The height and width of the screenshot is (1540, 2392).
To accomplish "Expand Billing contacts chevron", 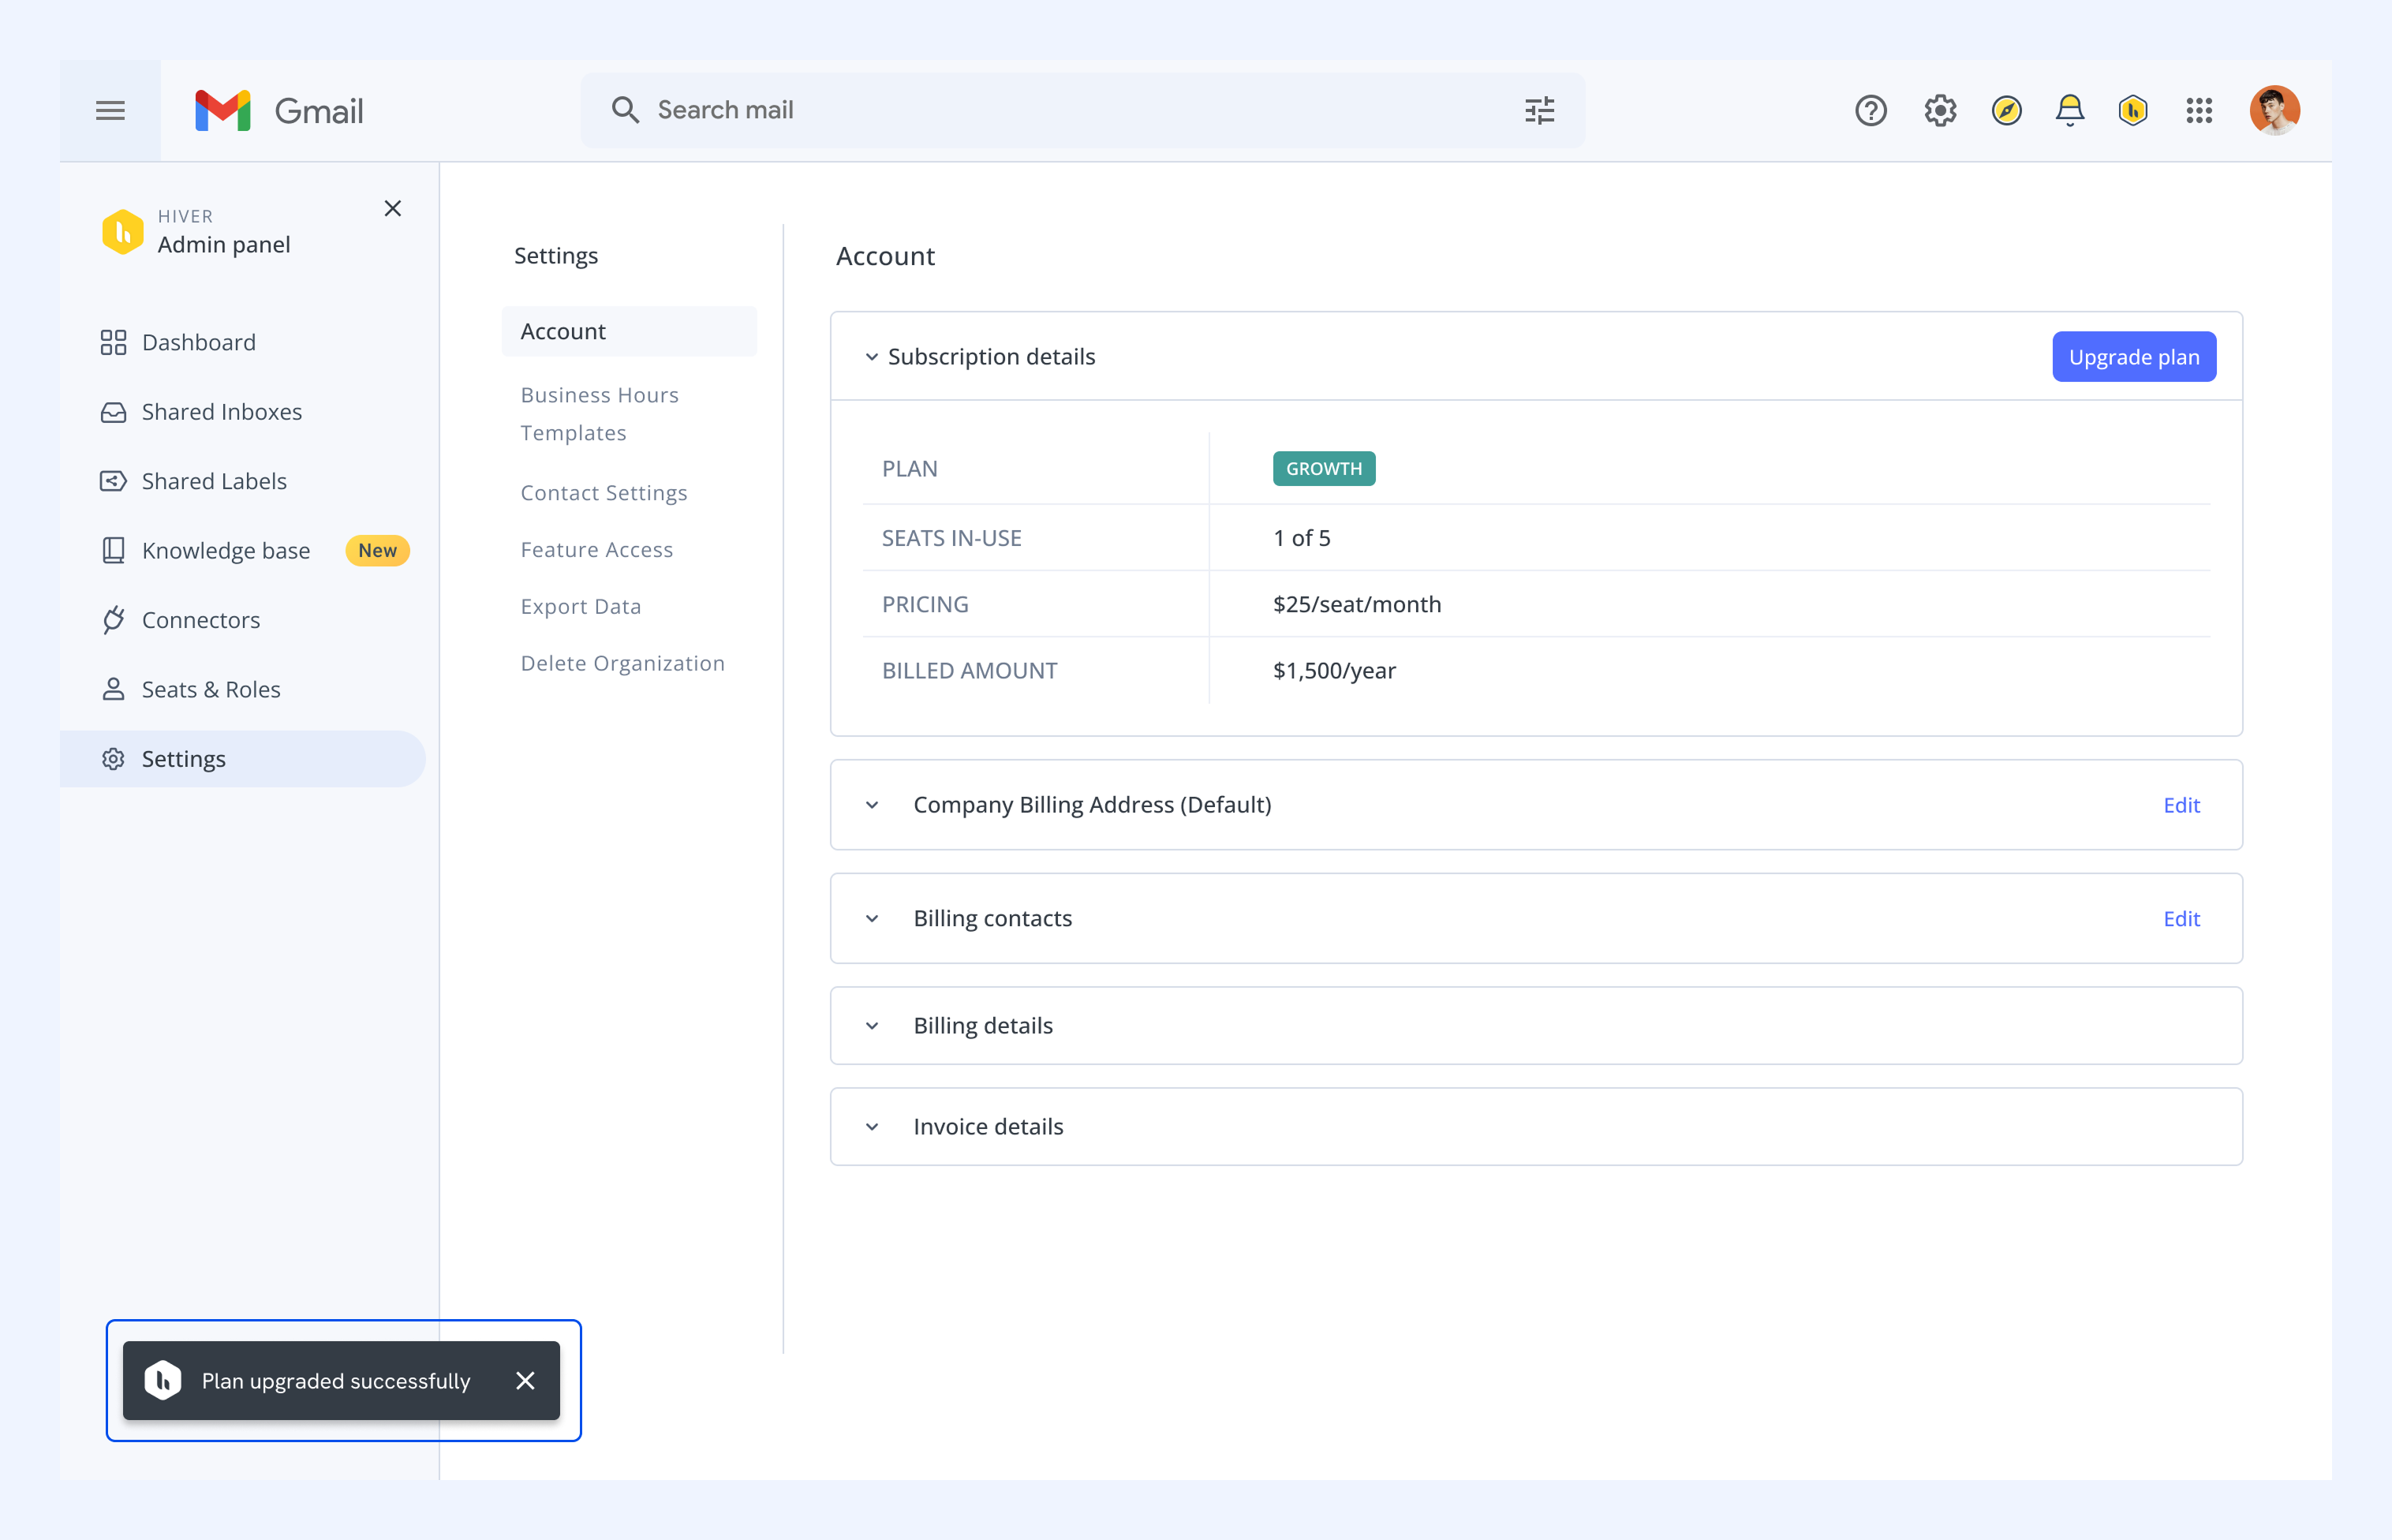I will click(871, 918).
